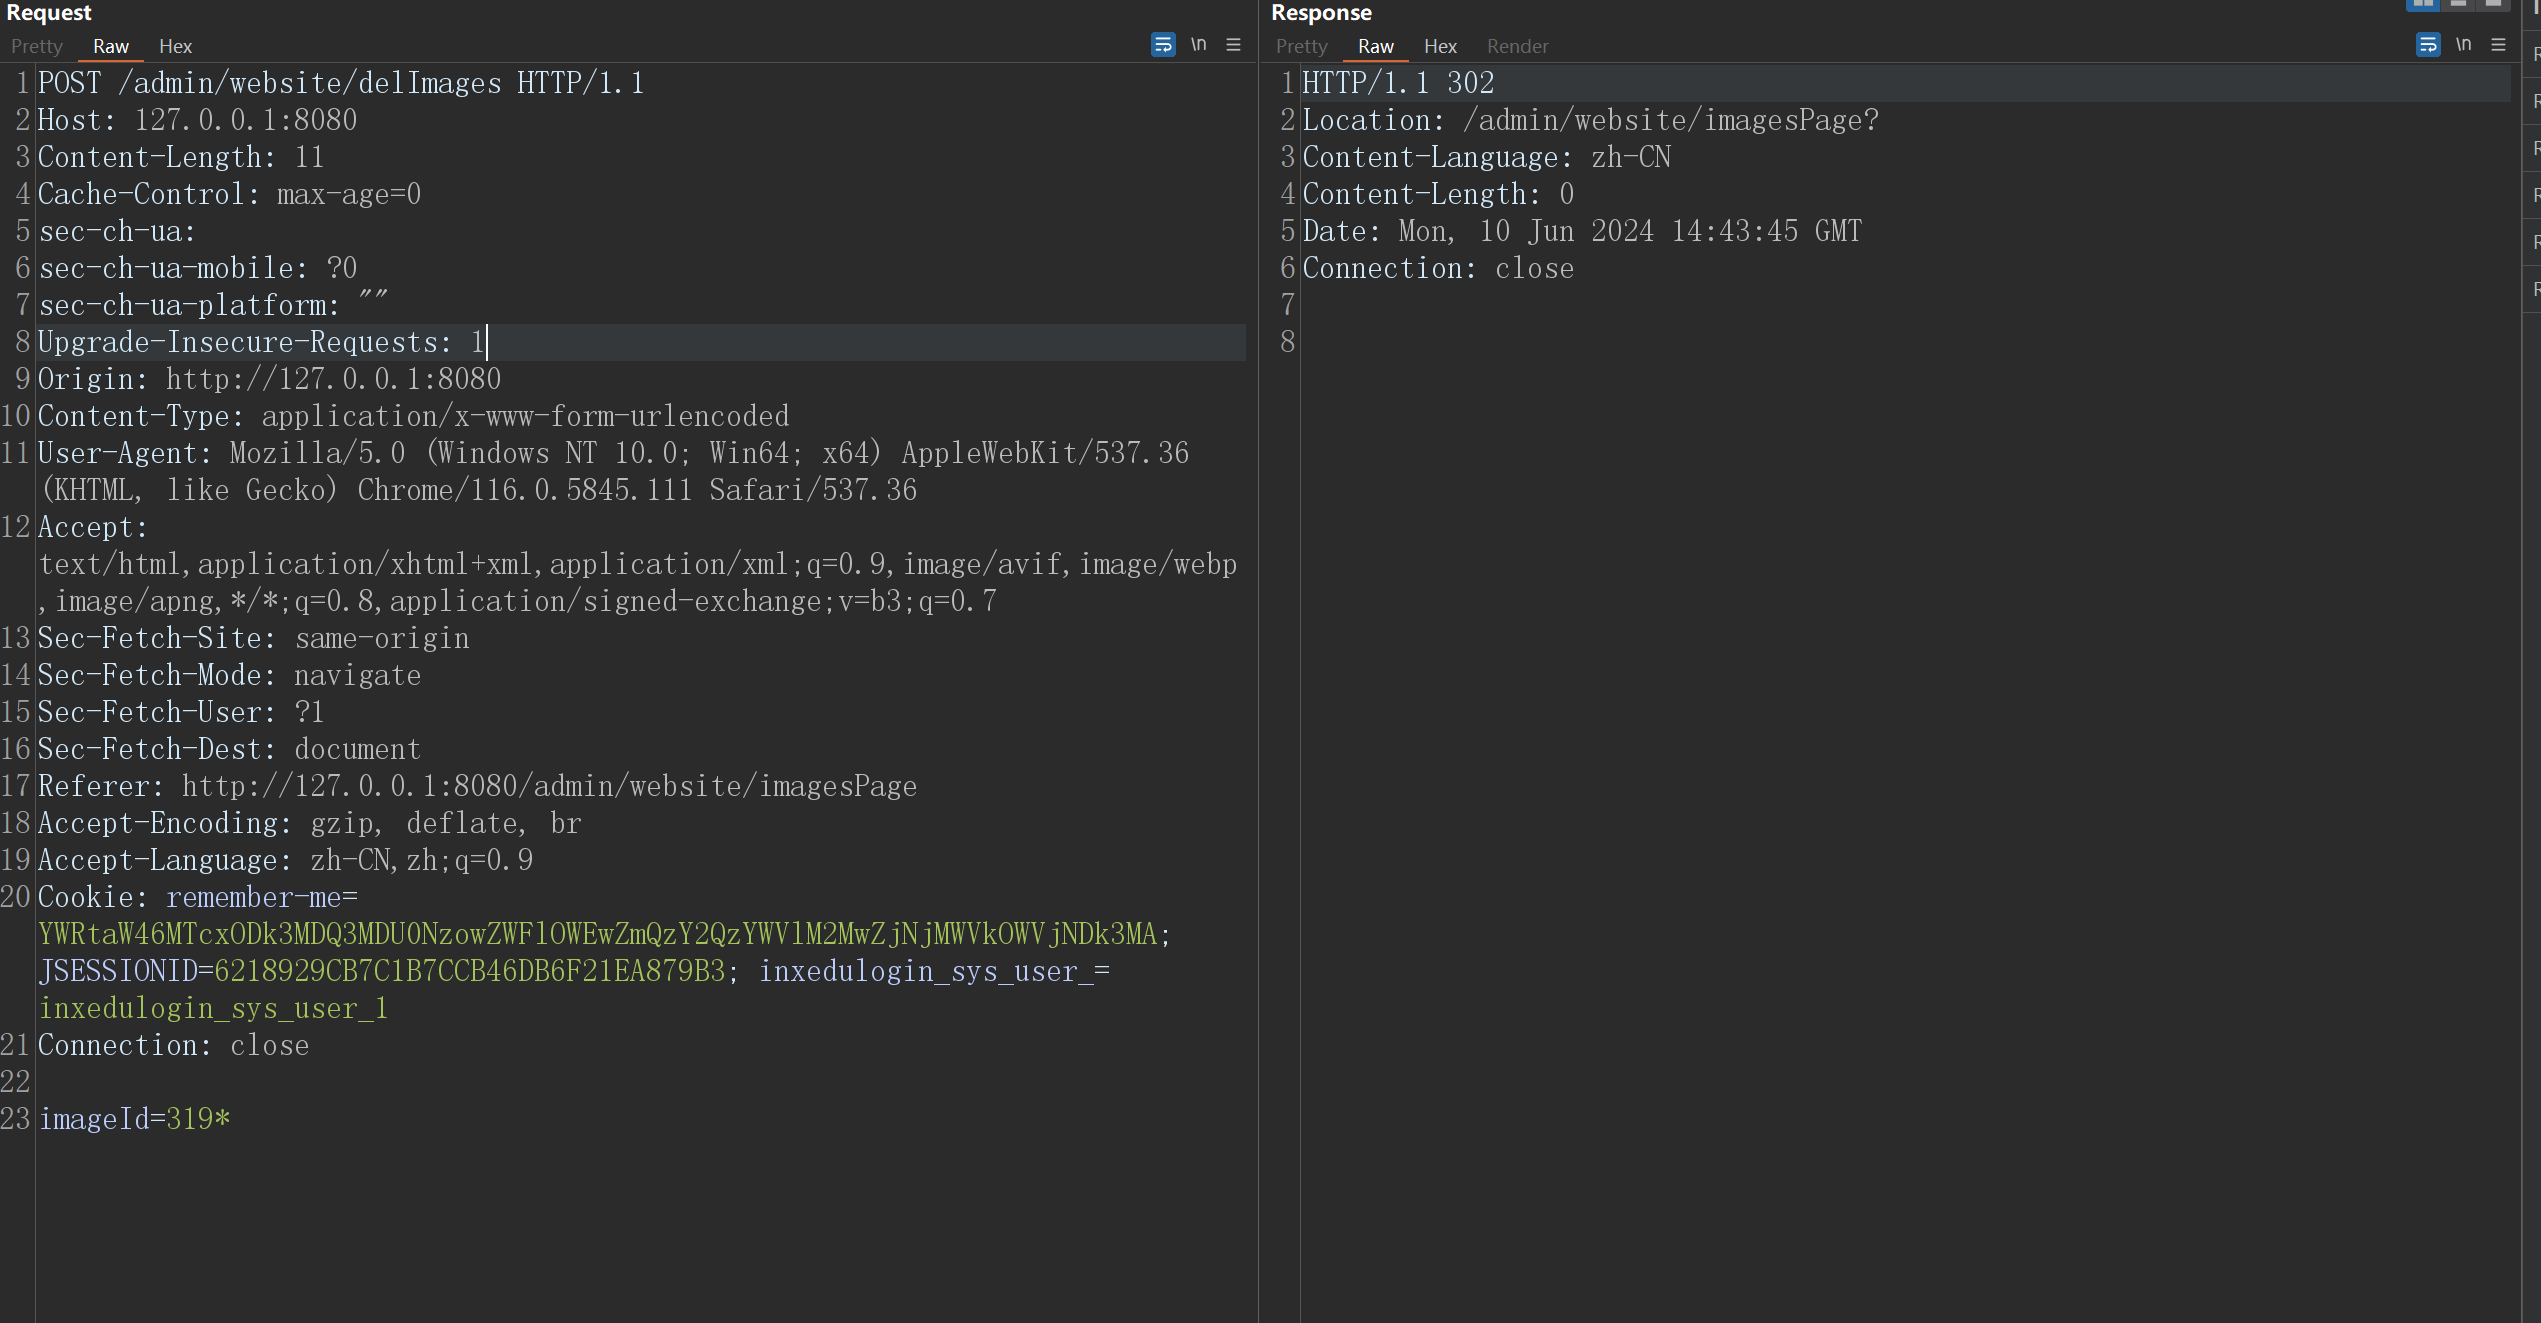Screen dimensions: 2541x1323
Task: Click the 'Response' panel title
Action: click(1321, 12)
